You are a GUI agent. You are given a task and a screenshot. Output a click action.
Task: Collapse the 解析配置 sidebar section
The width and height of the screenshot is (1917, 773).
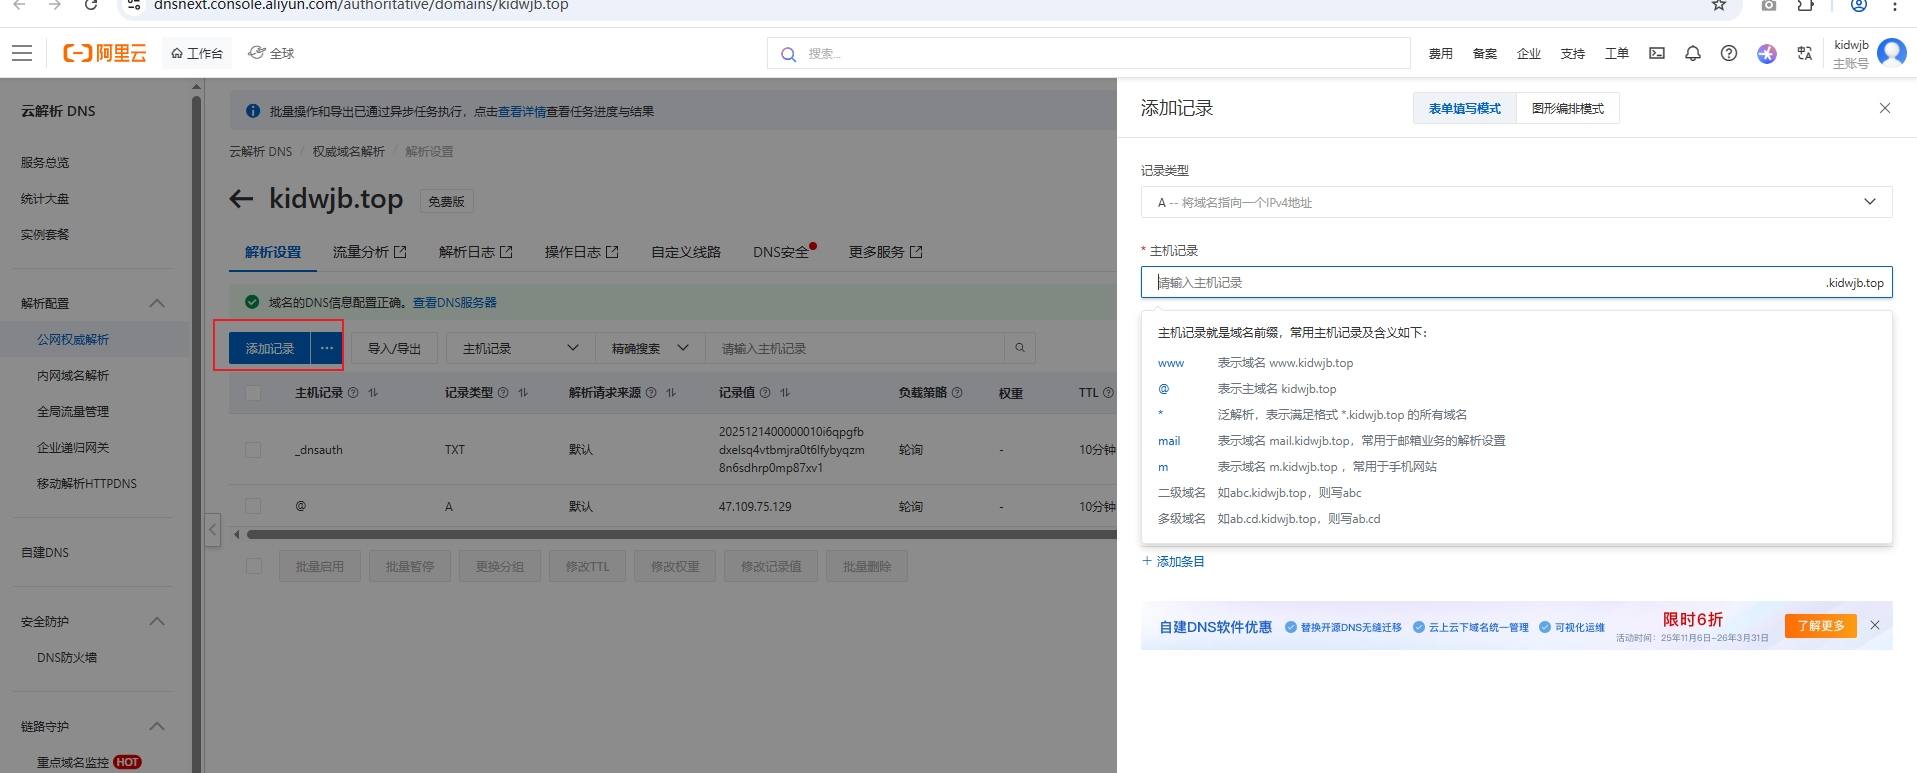157,303
